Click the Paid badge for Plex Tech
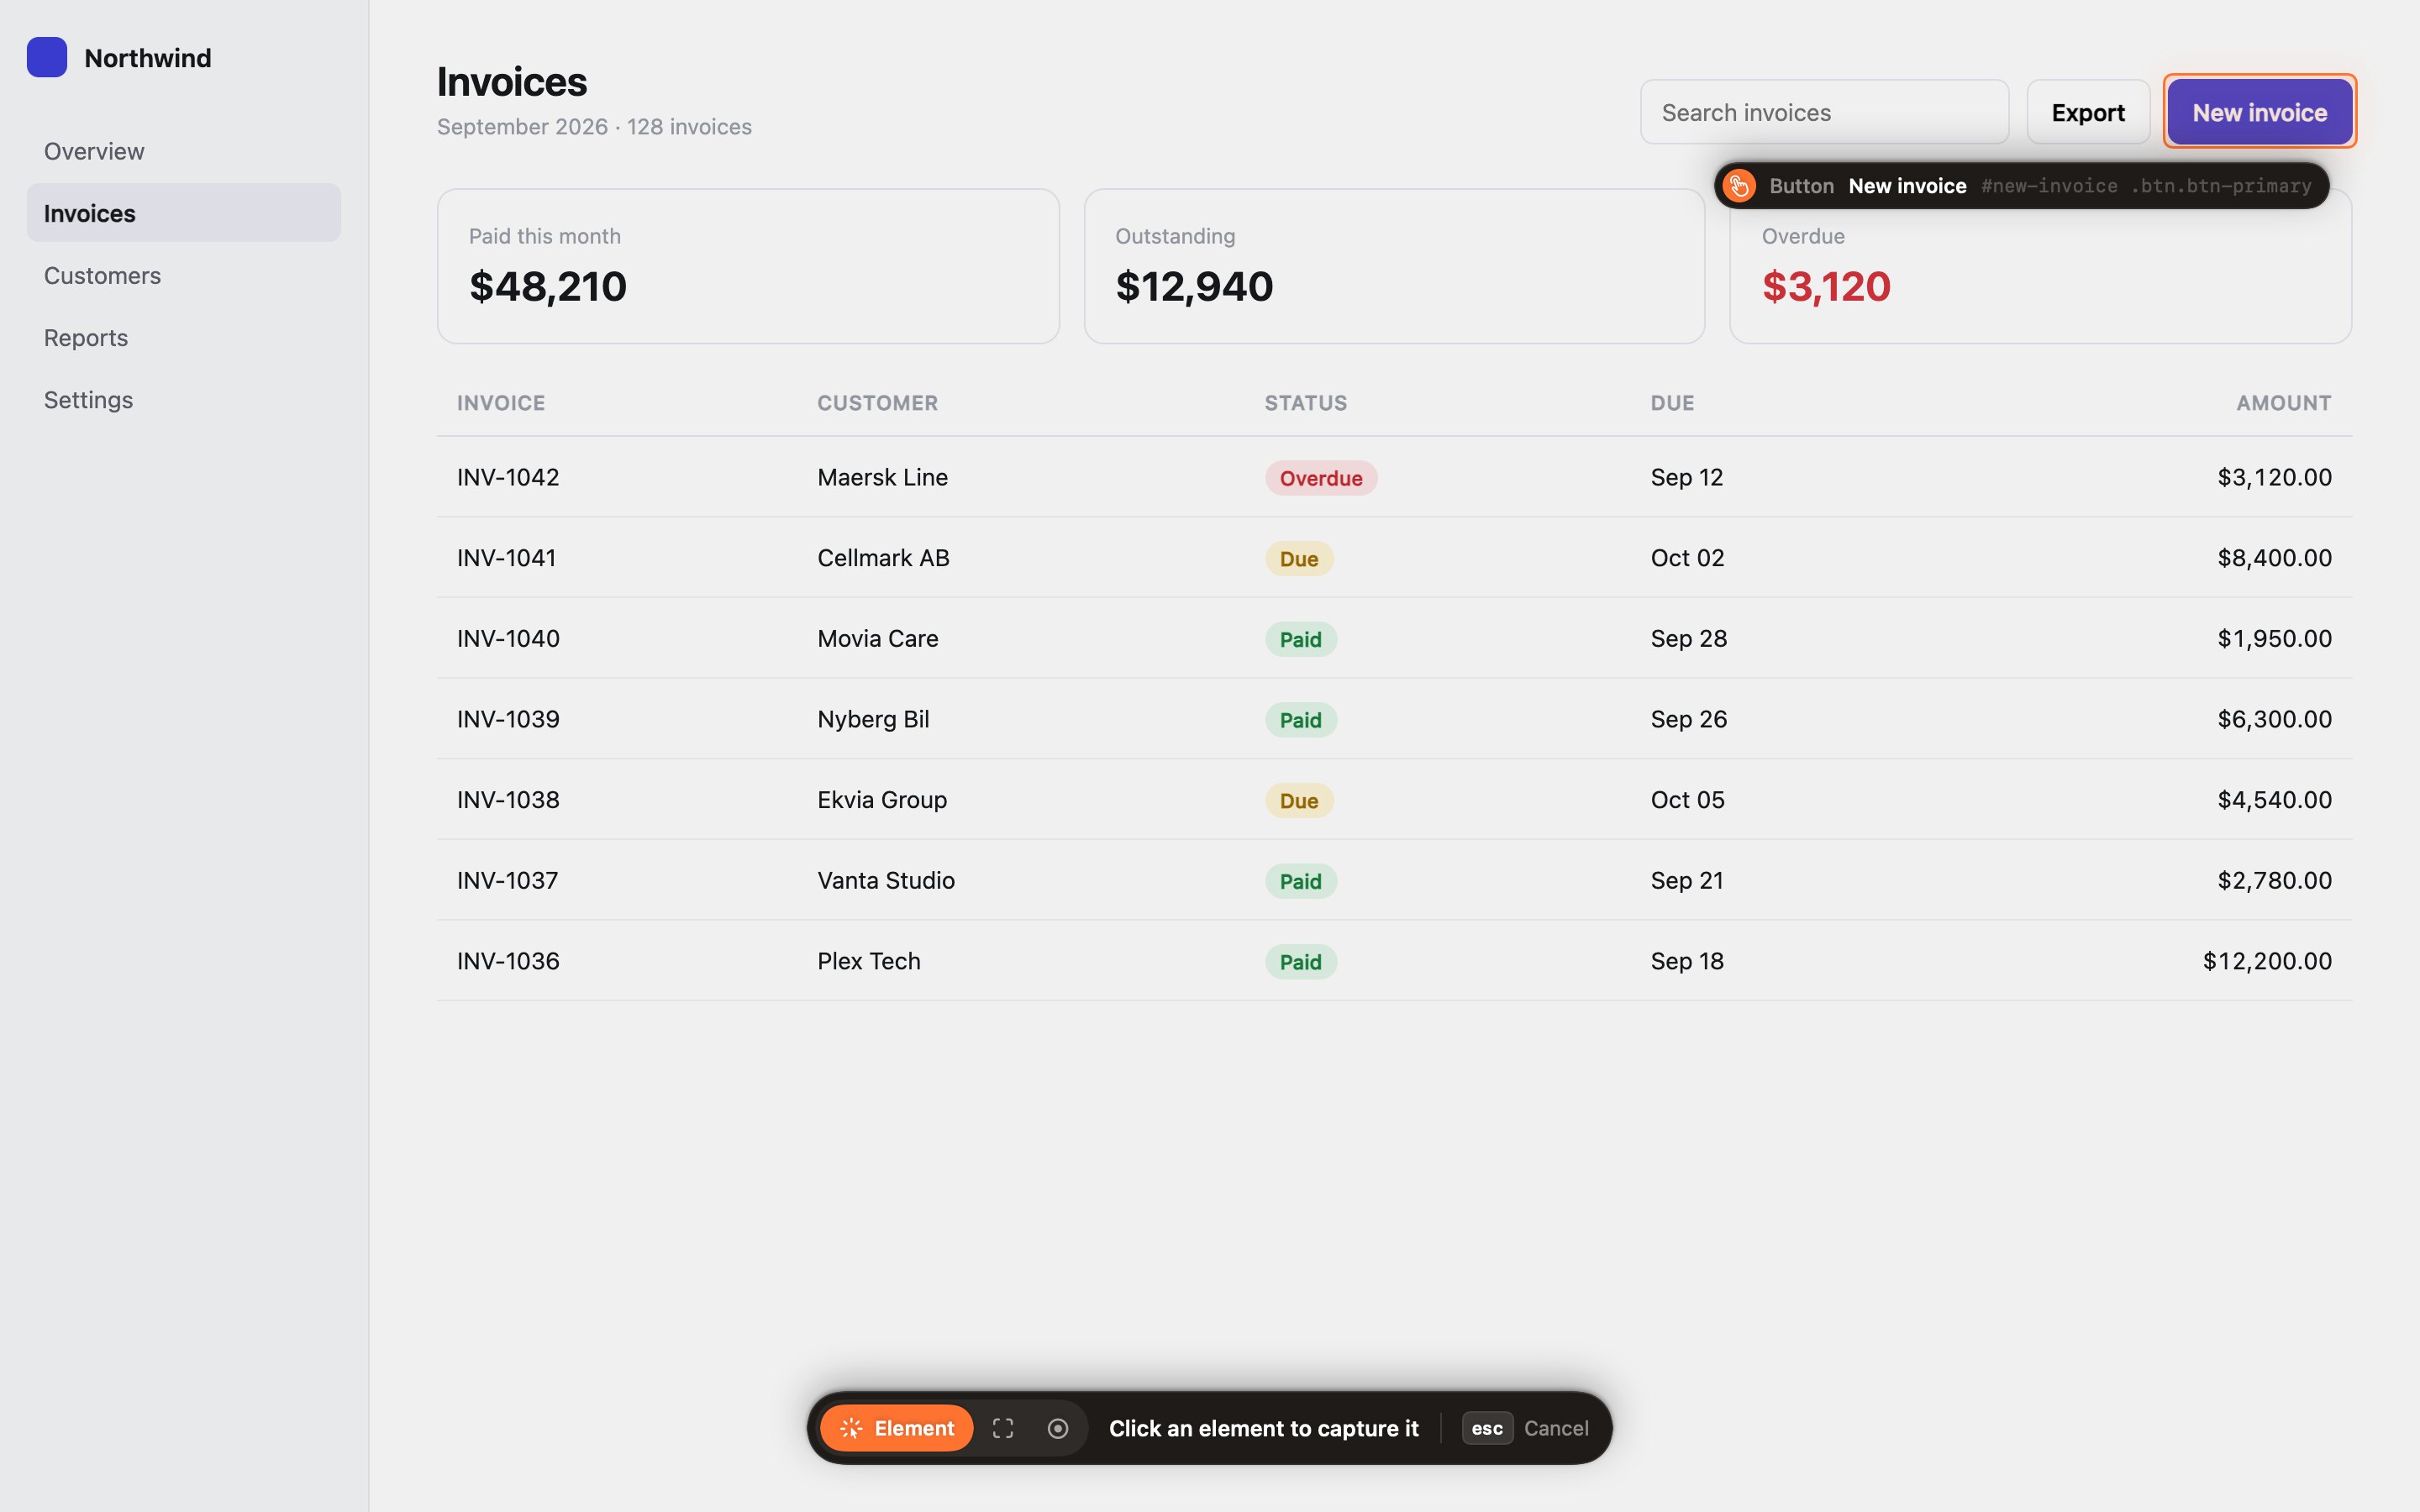Screen dimensions: 2420x1512 point(1300,962)
